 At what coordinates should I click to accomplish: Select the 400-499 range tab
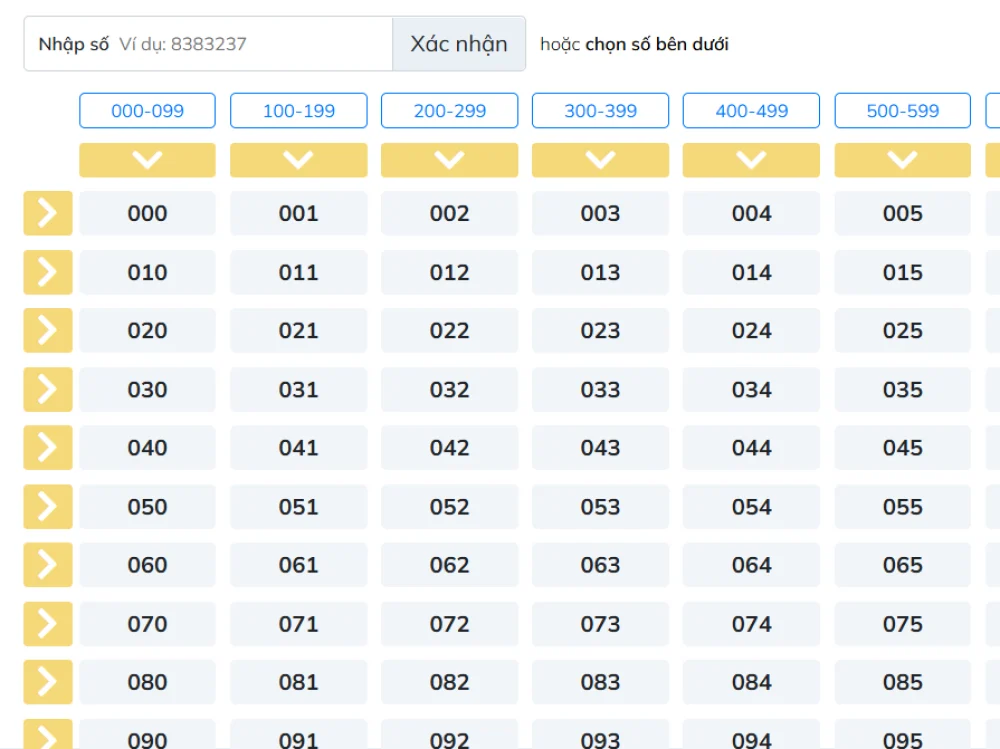[751, 110]
